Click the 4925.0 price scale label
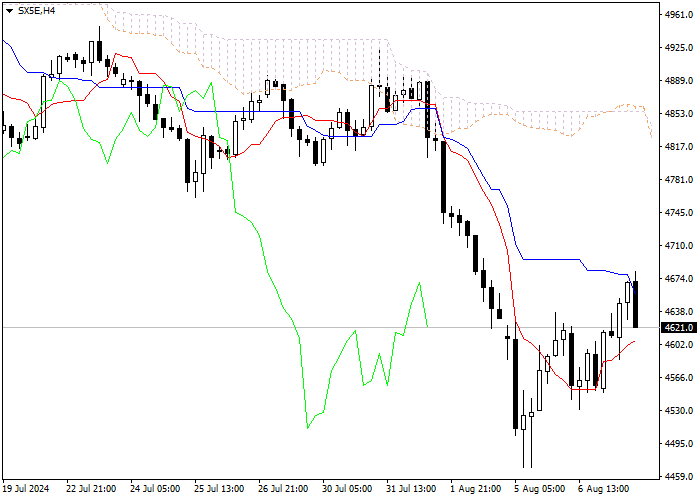700x500 pixels. 679,47
